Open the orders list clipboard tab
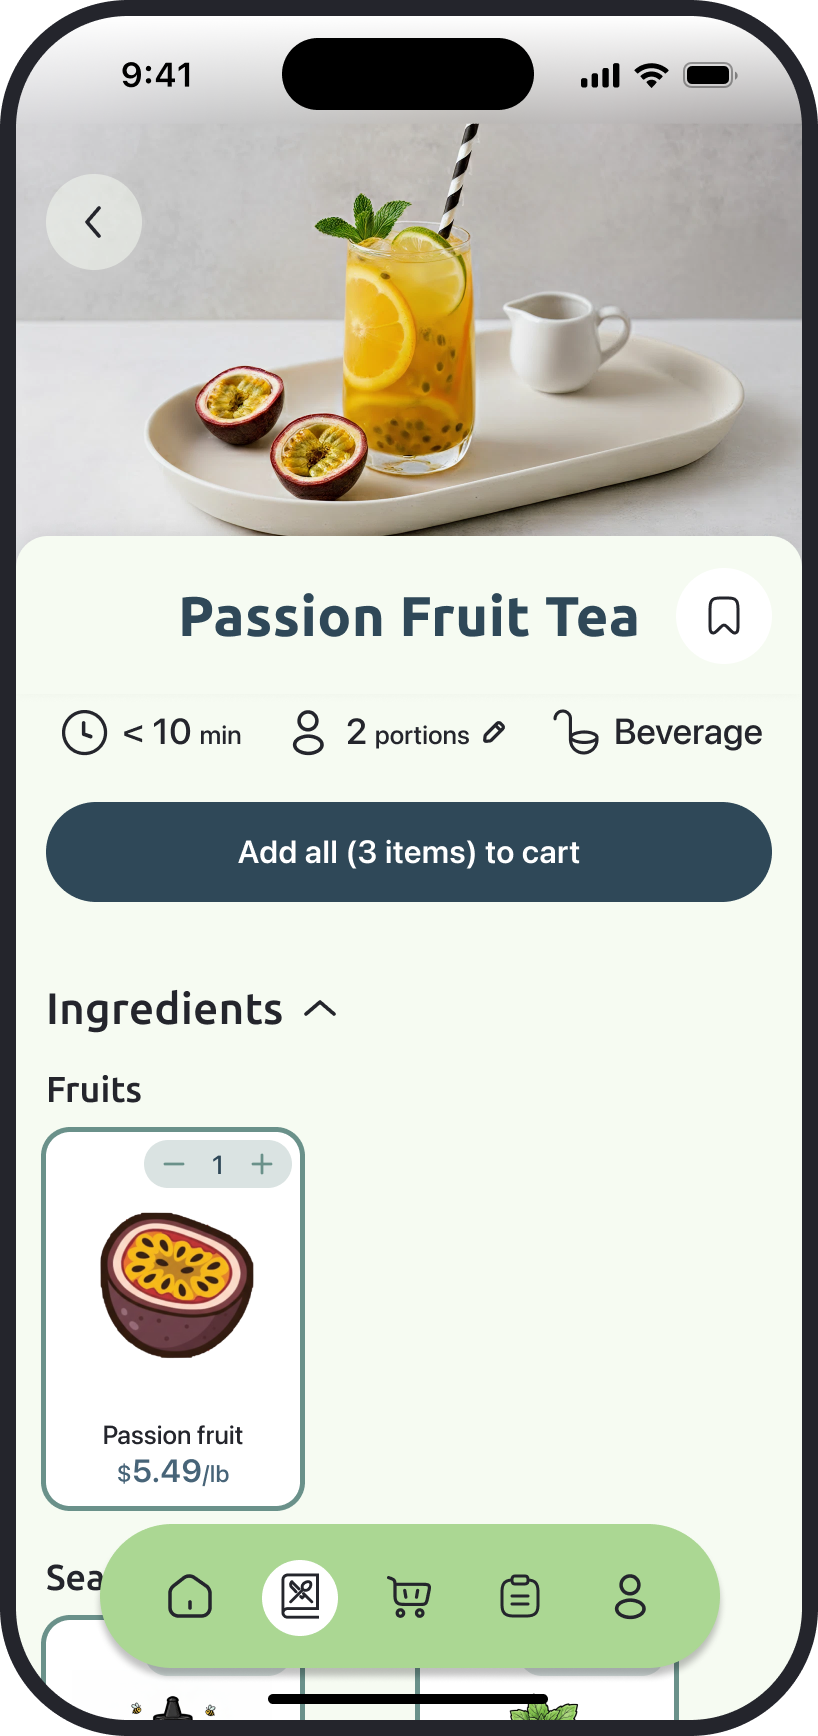 [x=520, y=1596]
